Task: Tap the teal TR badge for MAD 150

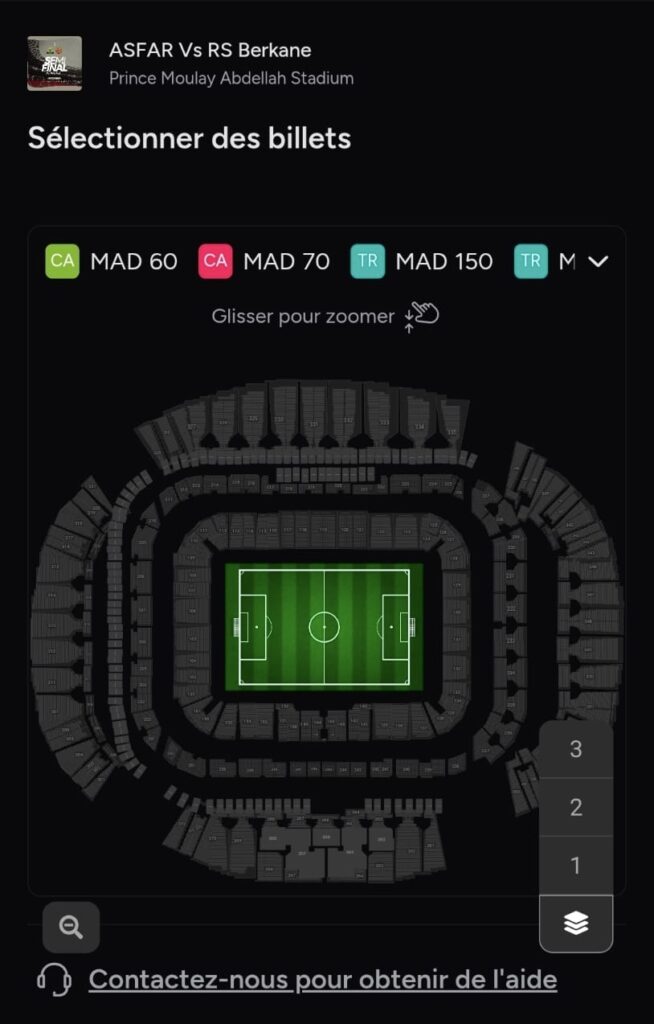Action: coord(368,261)
